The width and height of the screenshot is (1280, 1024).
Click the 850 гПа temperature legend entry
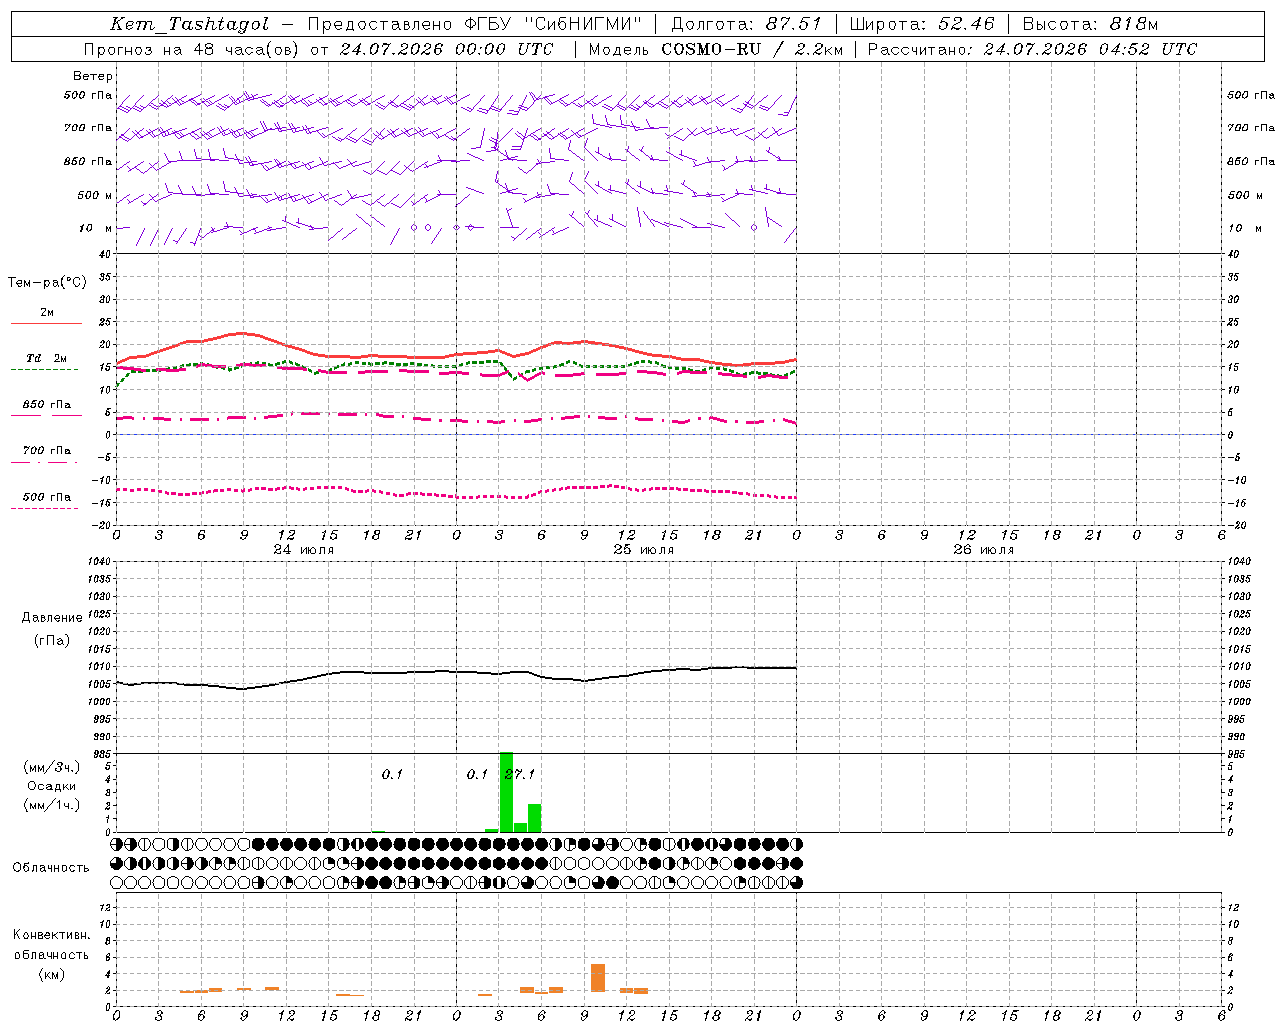point(47,405)
